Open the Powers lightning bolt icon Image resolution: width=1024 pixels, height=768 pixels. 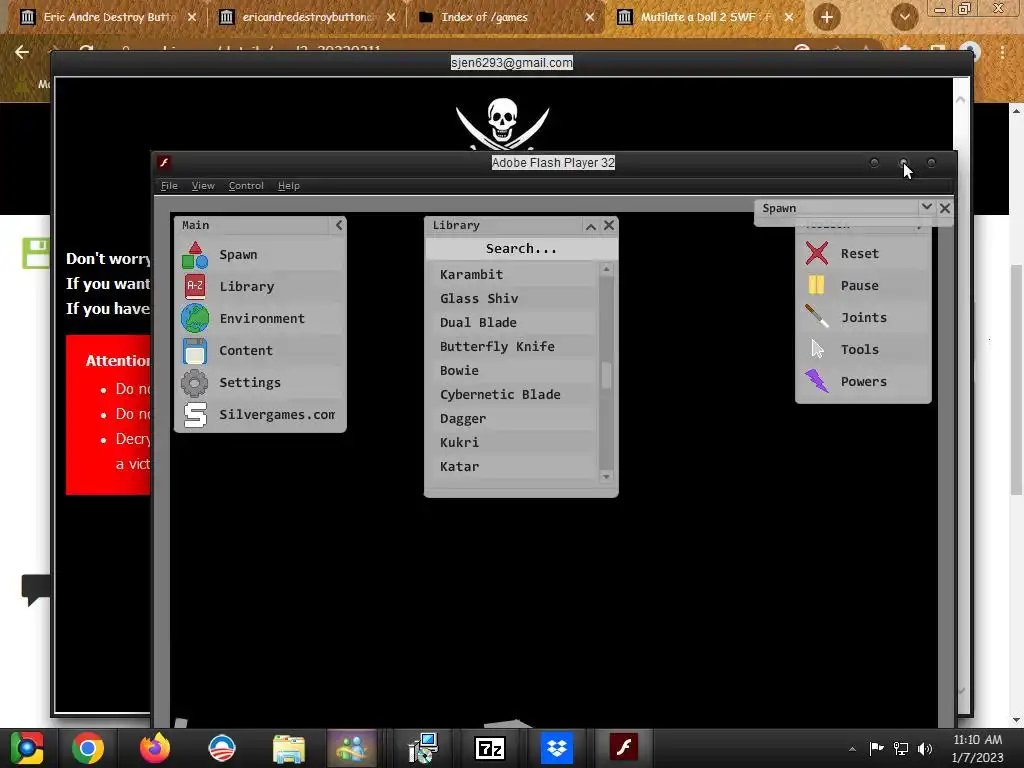click(816, 381)
